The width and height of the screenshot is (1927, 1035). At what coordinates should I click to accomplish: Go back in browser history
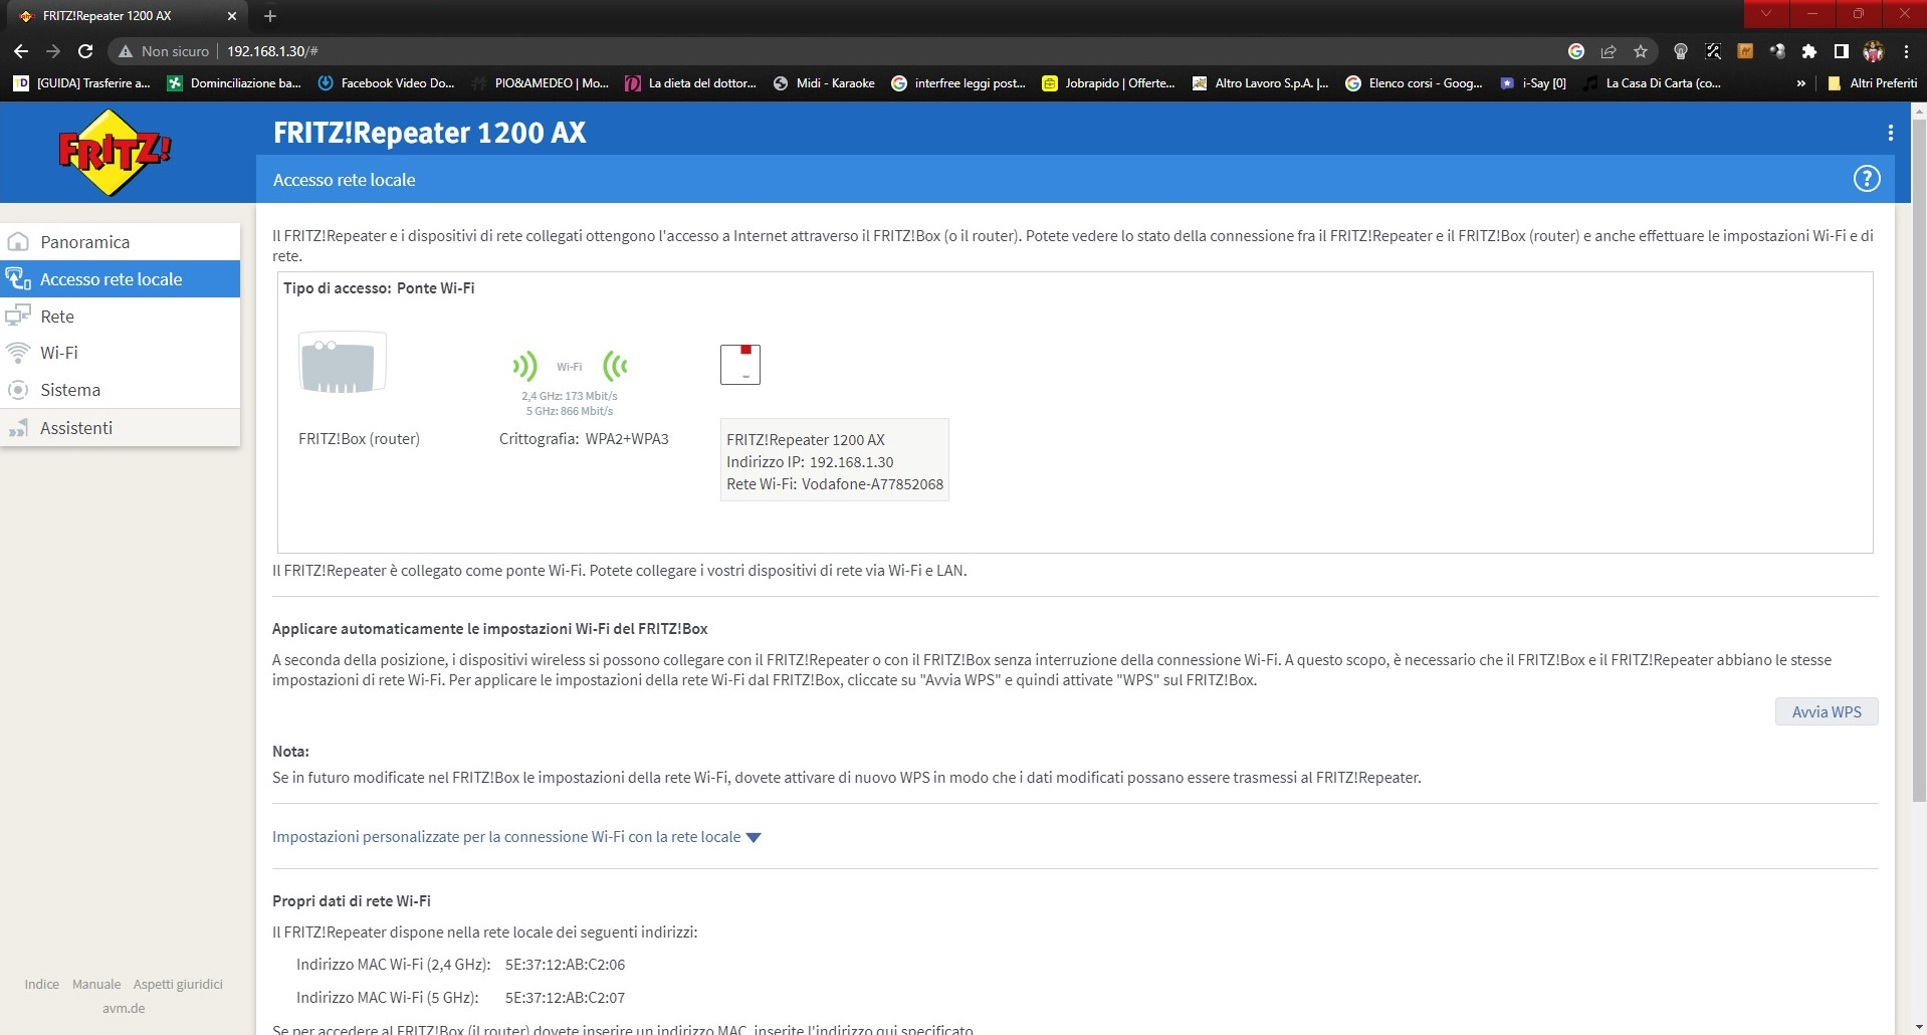point(21,51)
